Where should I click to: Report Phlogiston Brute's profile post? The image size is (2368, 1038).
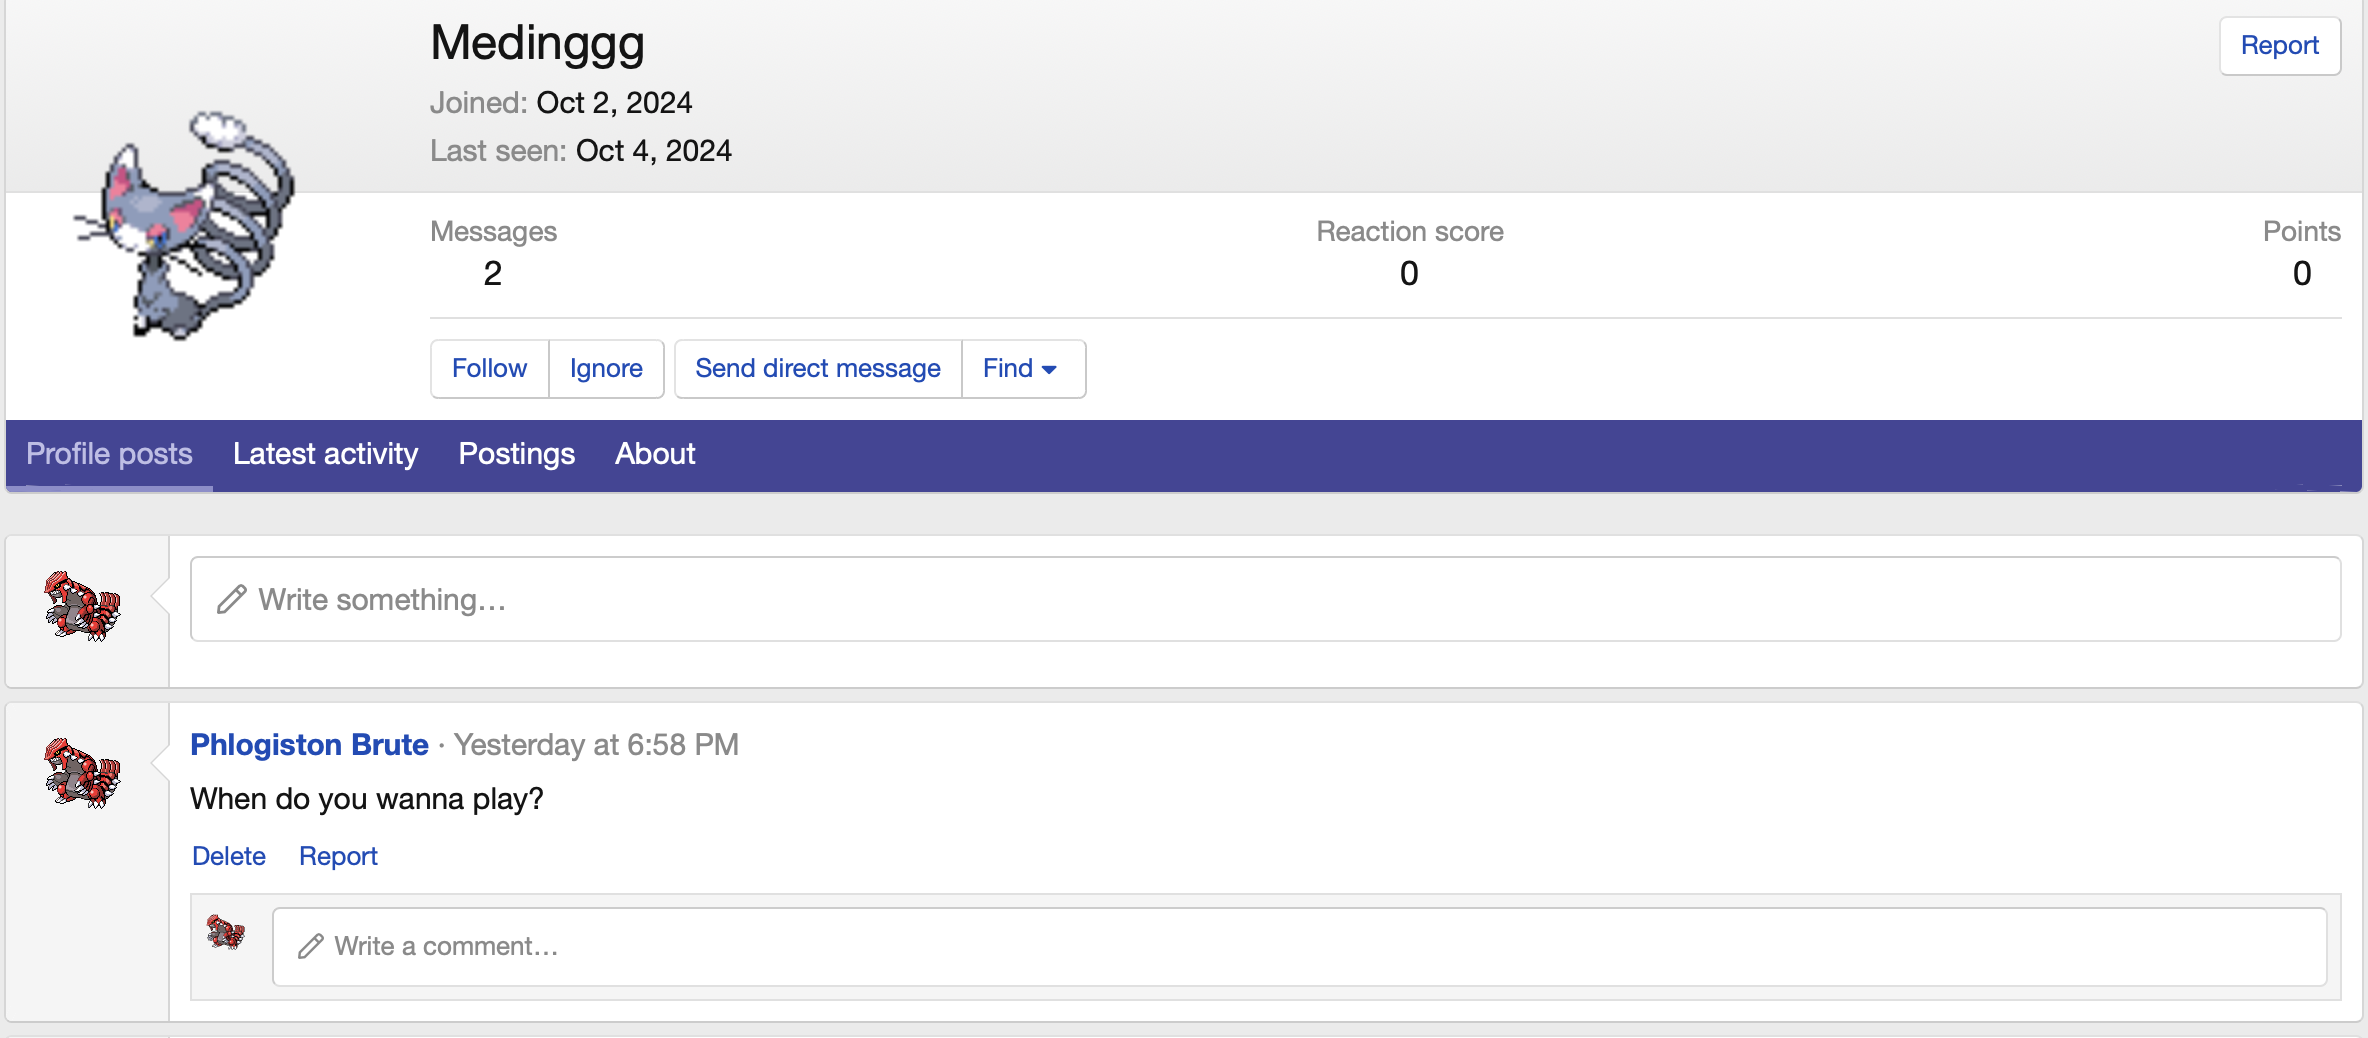click(x=338, y=856)
